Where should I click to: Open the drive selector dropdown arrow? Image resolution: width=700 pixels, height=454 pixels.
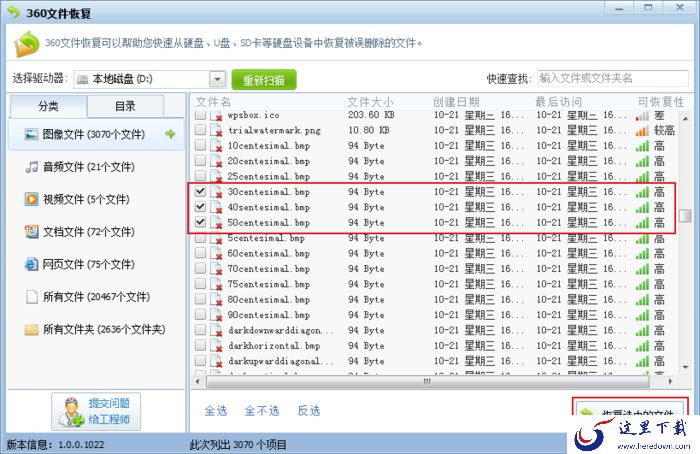(217, 79)
